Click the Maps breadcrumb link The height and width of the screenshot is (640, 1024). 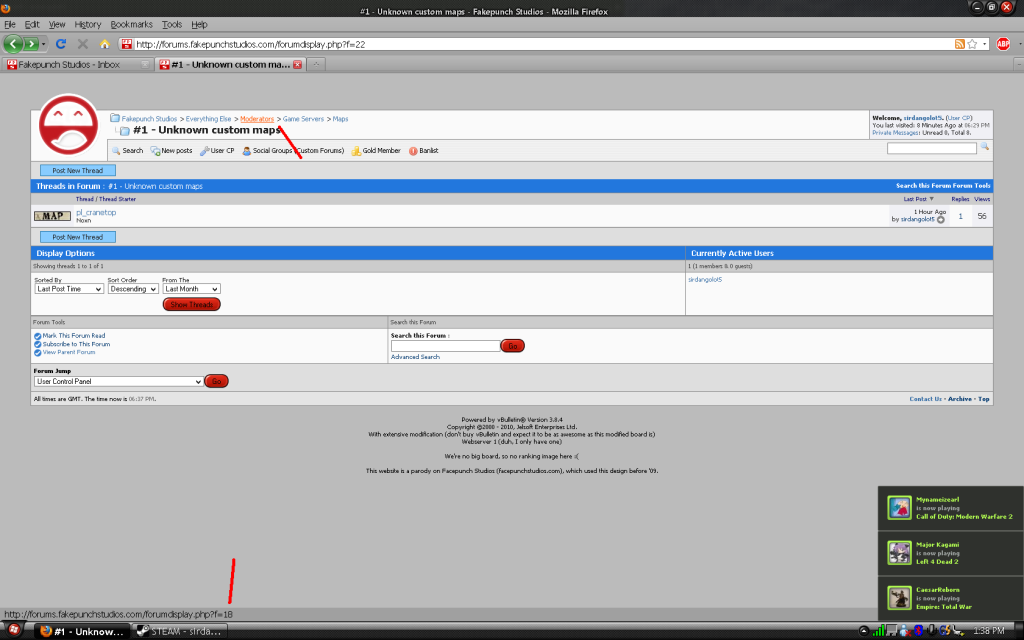coord(340,119)
